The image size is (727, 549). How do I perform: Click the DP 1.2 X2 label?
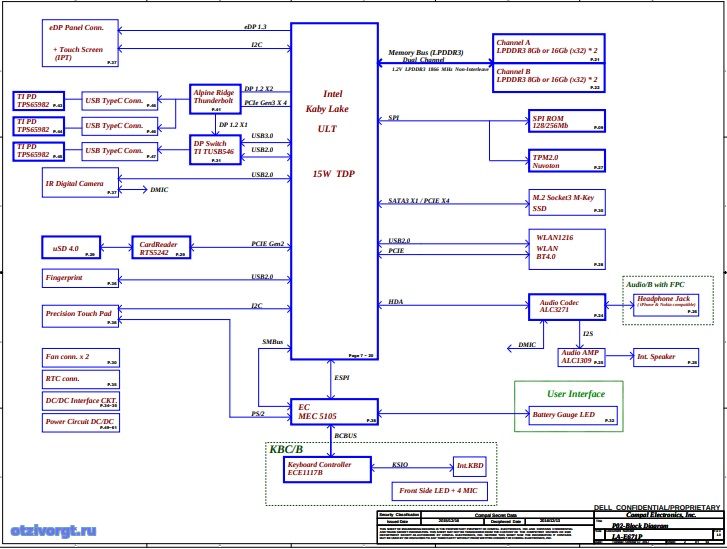point(259,89)
